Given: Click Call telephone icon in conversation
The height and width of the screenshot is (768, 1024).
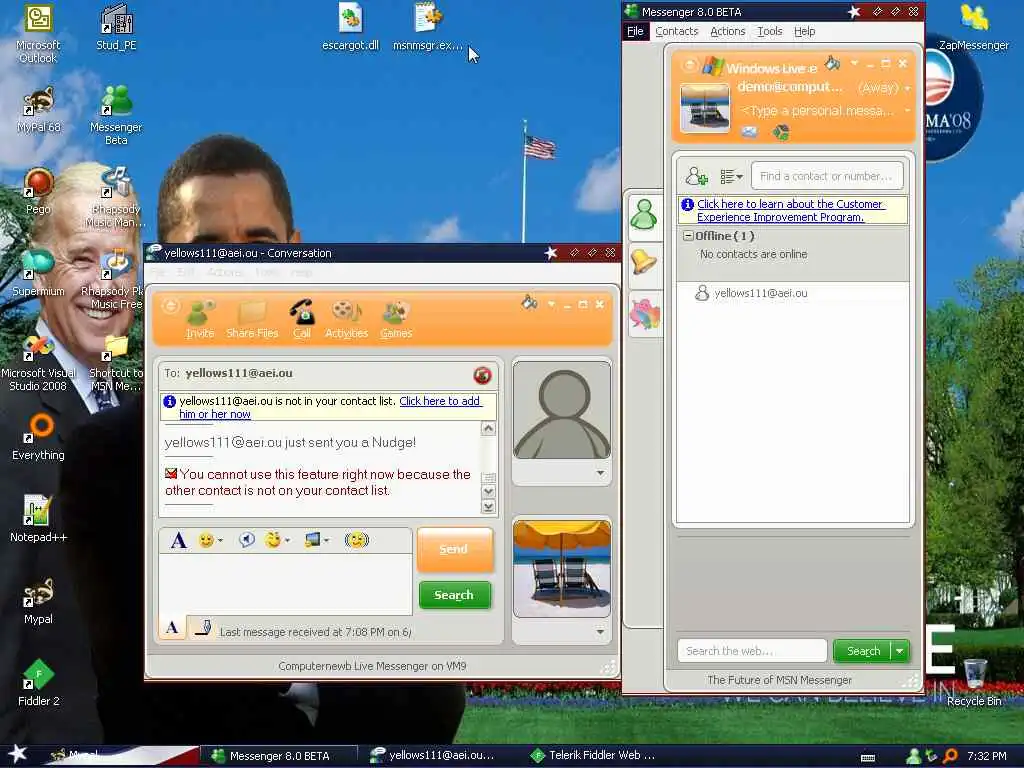Looking at the screenshot, I should [x=302, y=319].
